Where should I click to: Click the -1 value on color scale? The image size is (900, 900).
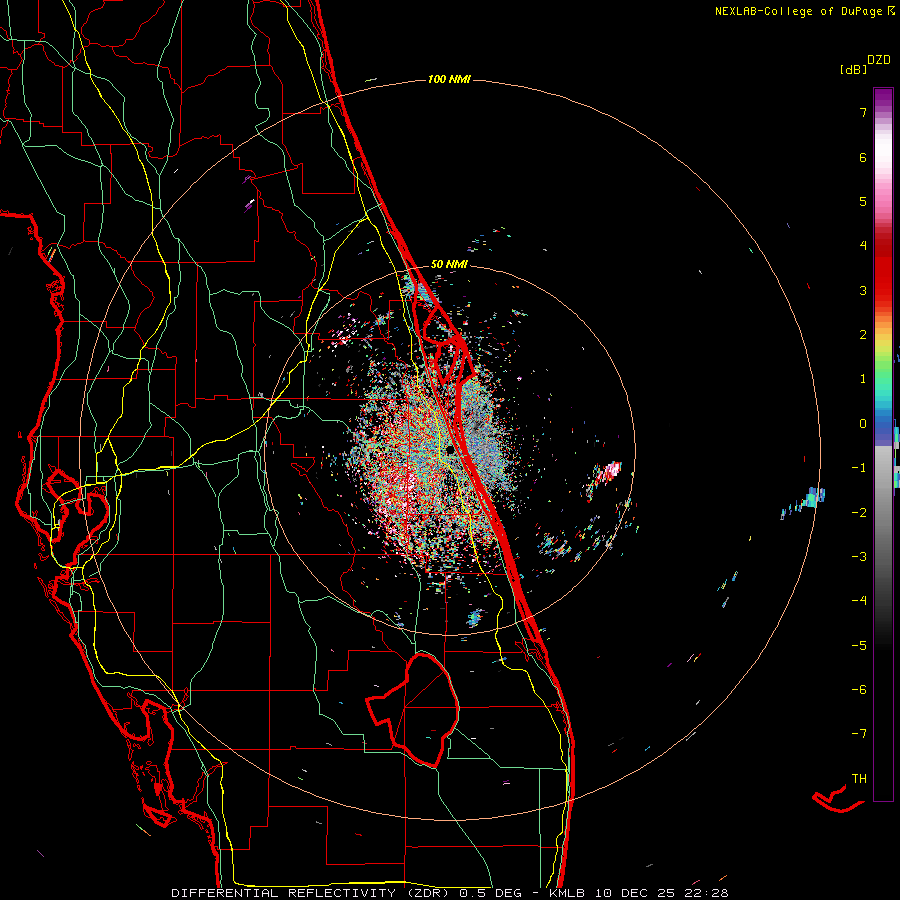click(x=859, y=468)
